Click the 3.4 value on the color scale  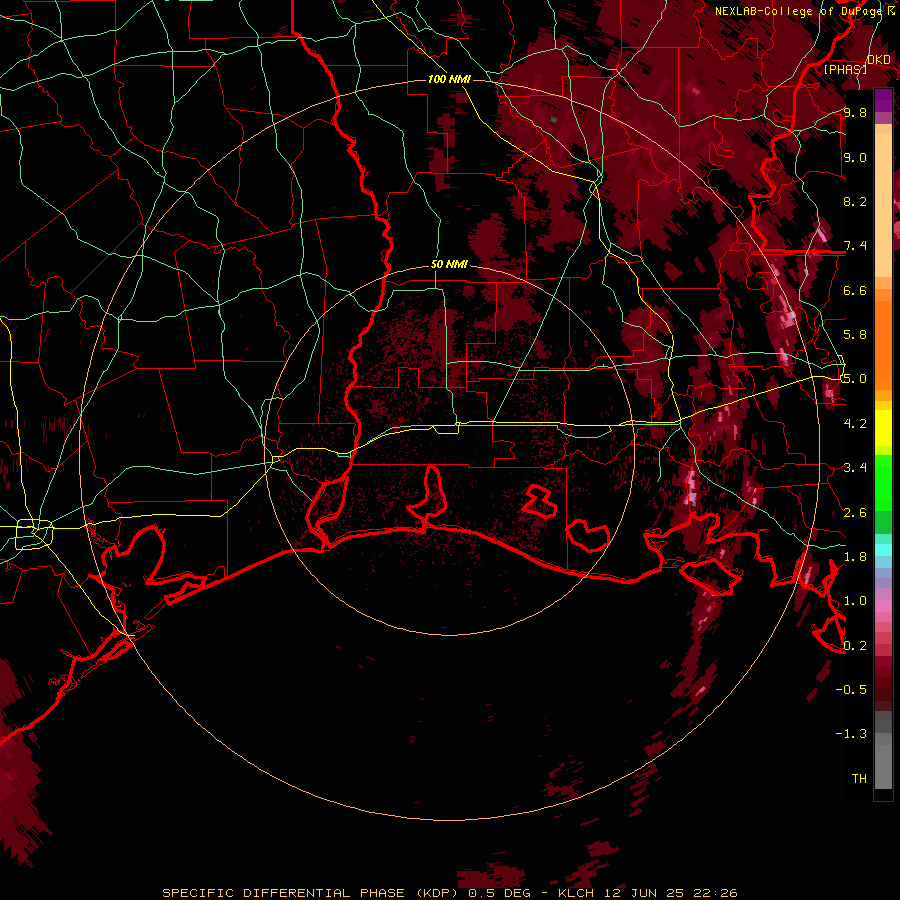(855, 468)
